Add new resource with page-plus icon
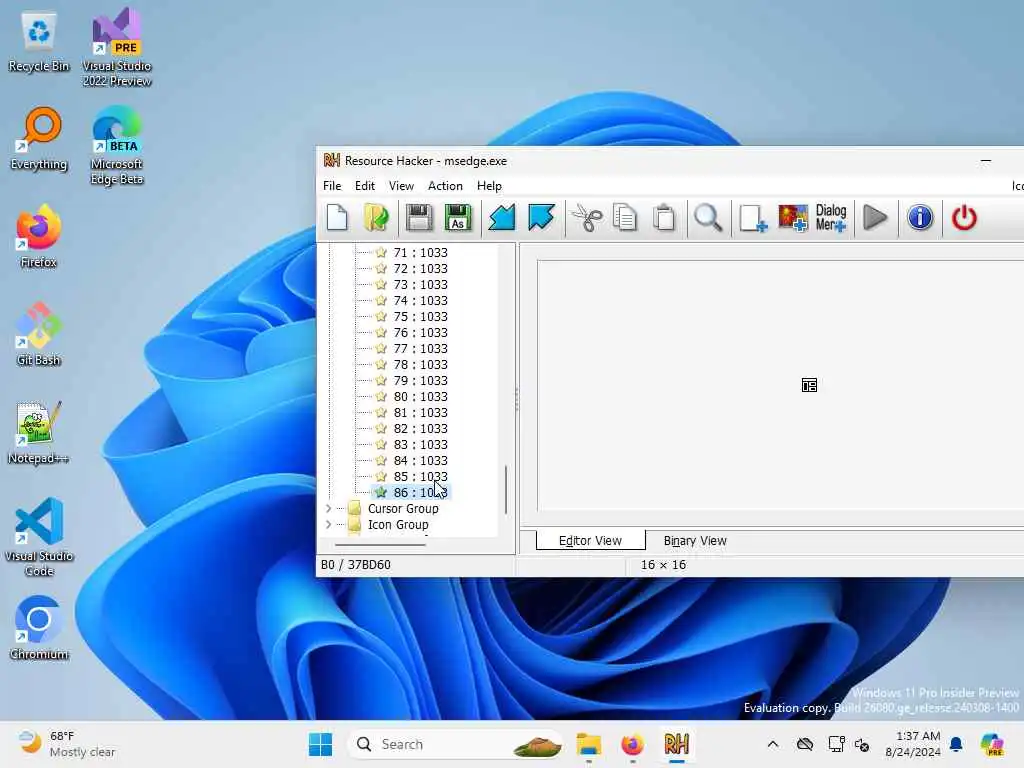 tap(752, 217)
